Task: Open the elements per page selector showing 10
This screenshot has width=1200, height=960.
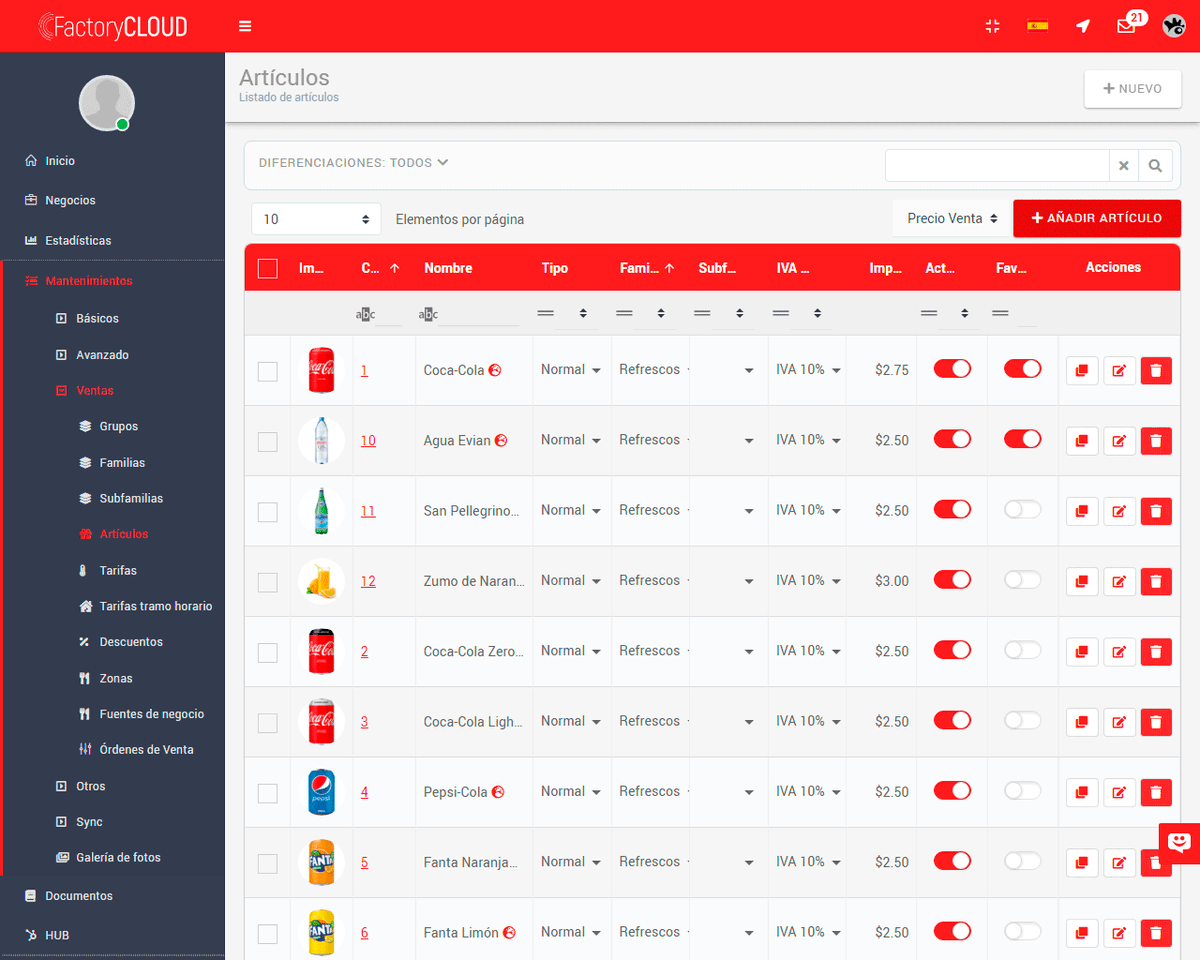Action: point(316,219)
